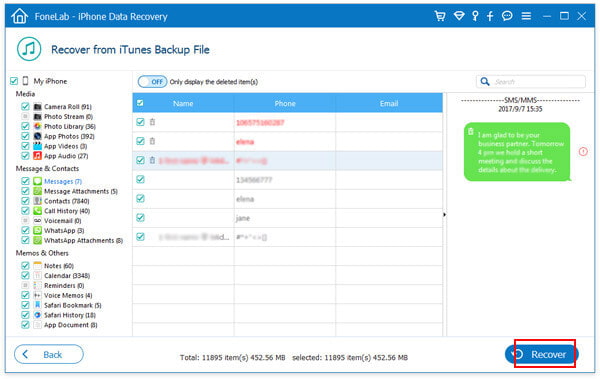Uncheck the row checkbox for jane
Image resolution: width=600 pixels, height=379 pixels.
point(140,218)
